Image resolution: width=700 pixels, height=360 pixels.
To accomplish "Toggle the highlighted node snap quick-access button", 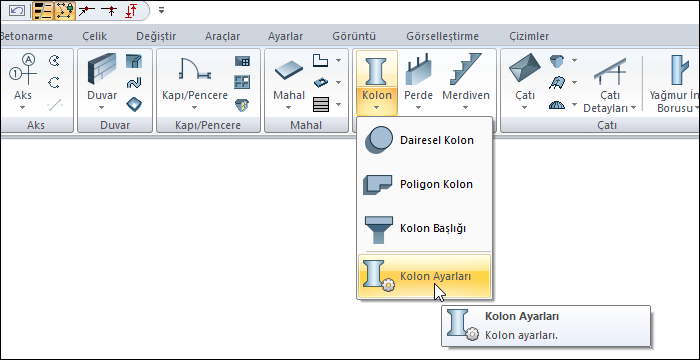I will click(x=64, y=11).
